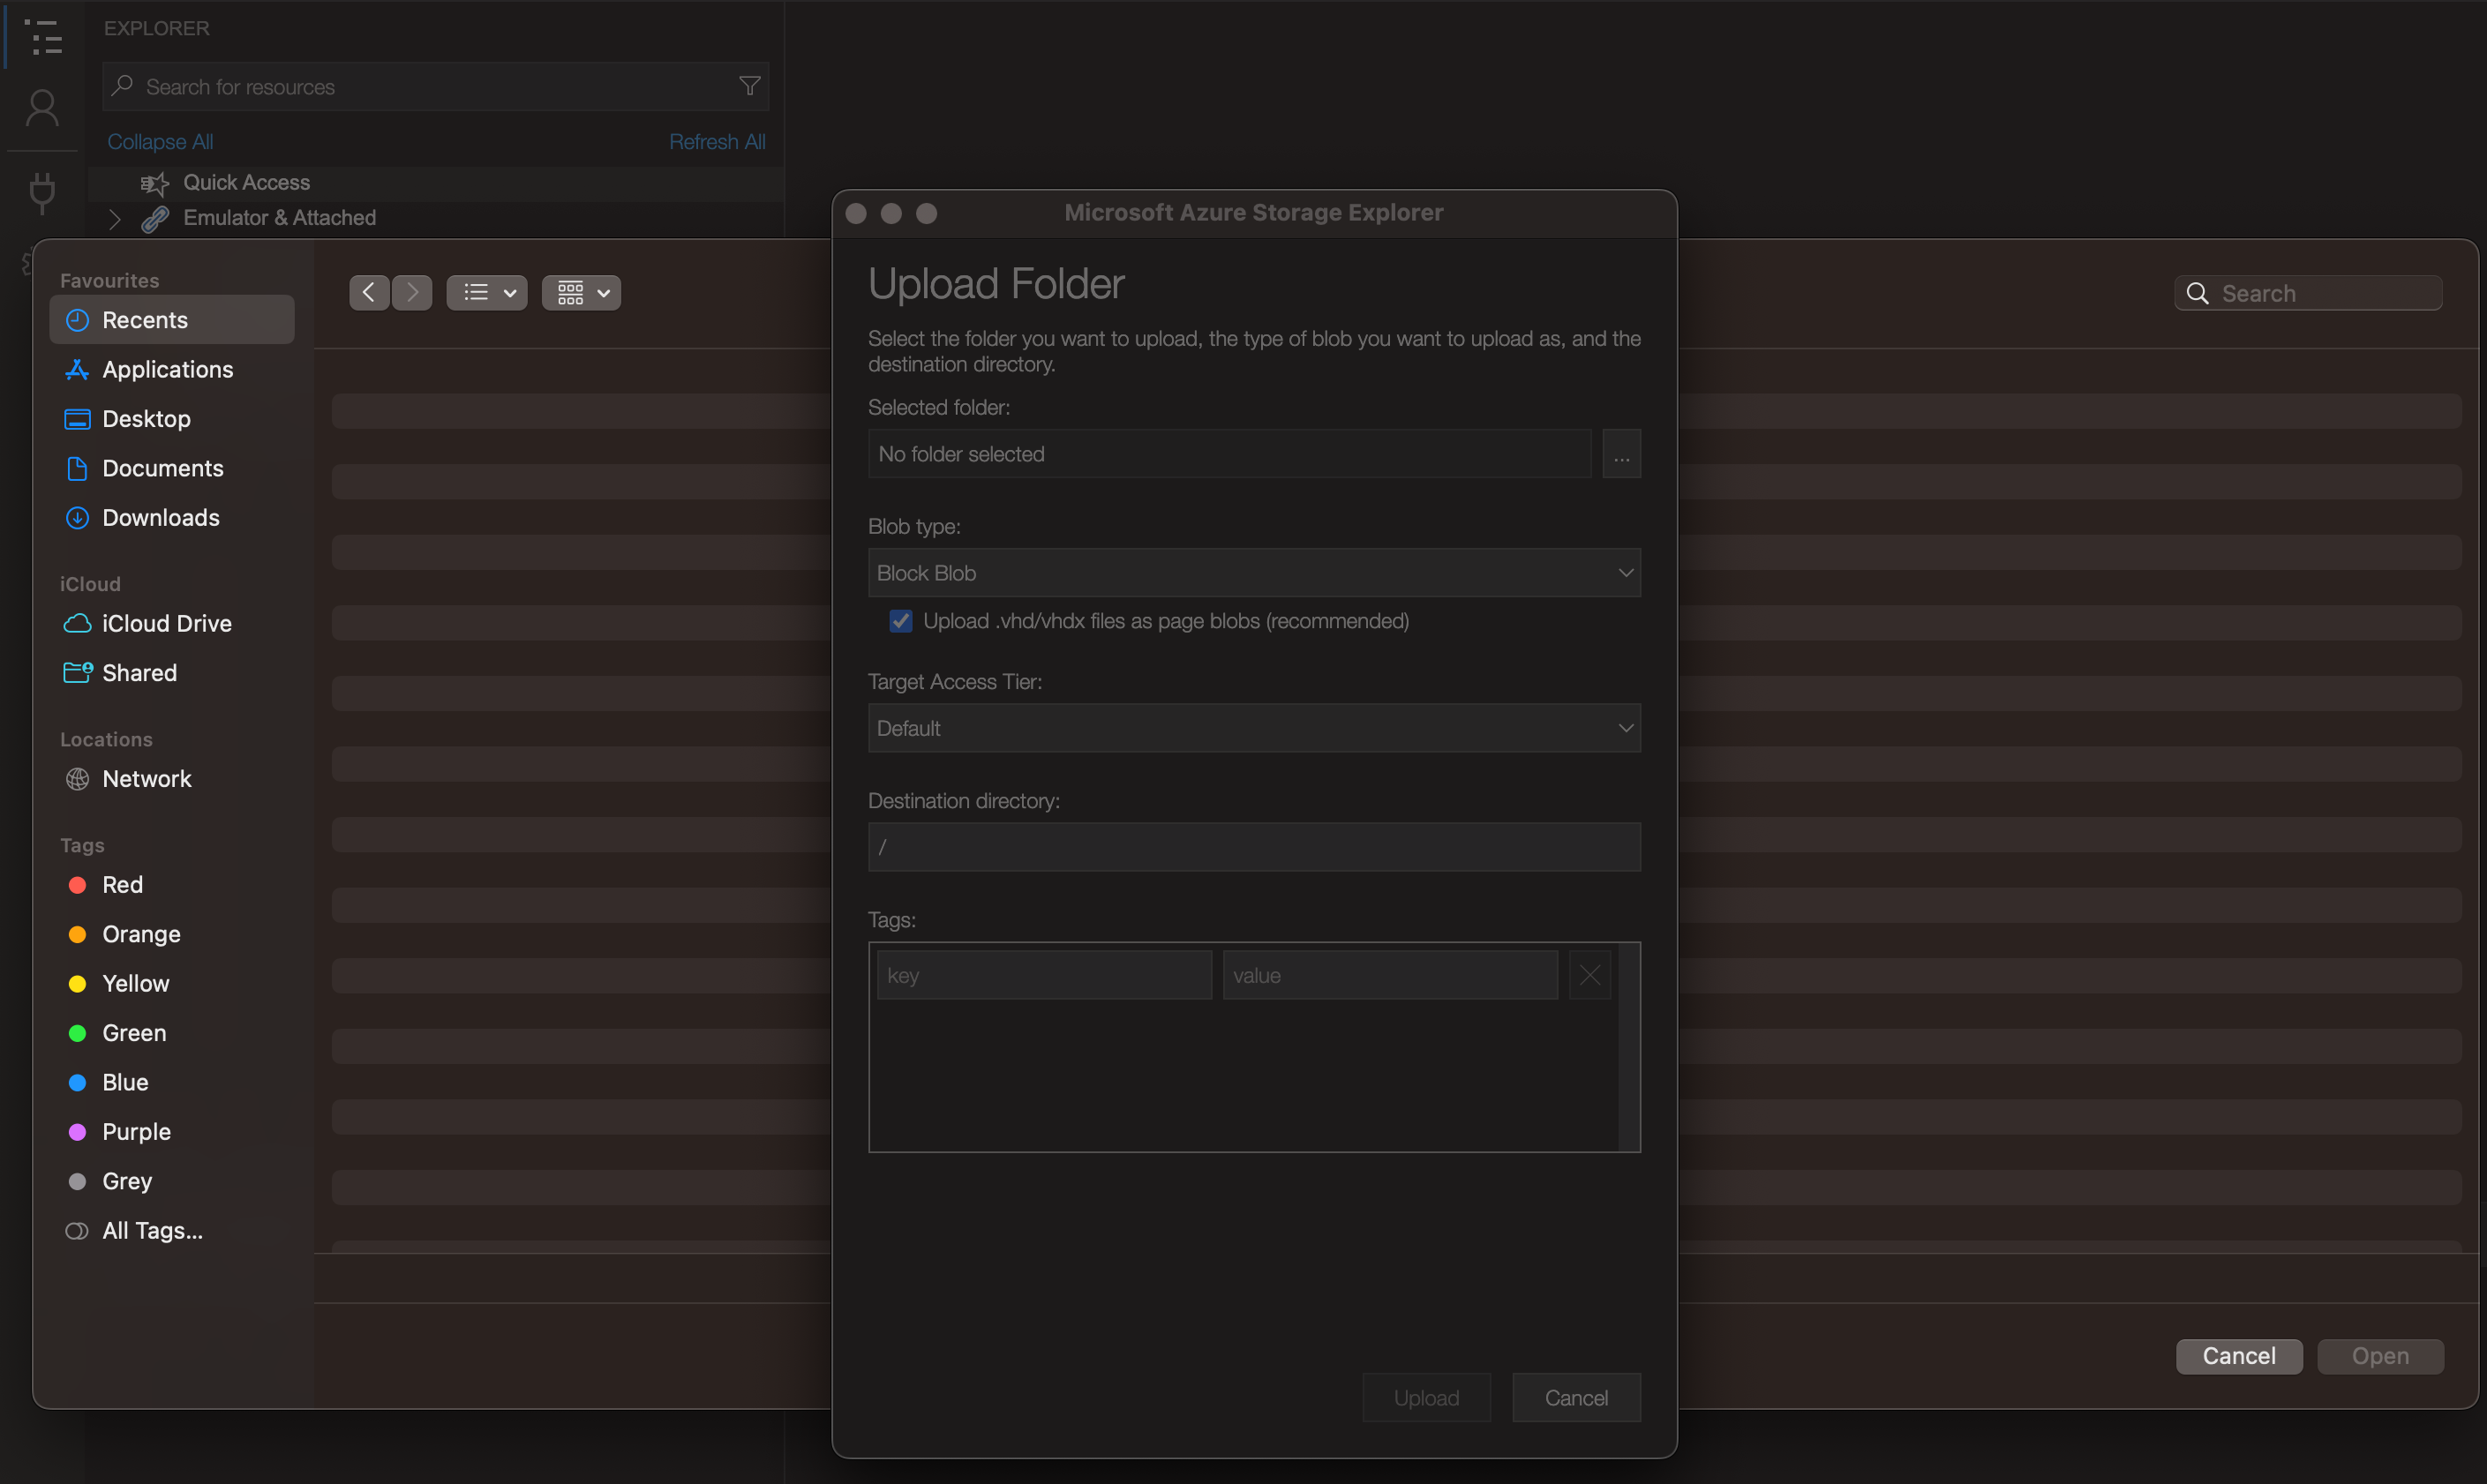The height and width of the screenshot is (1484, 2487).
Task: Click the Tags list scrollbar
Action: pos(1629,1047)
